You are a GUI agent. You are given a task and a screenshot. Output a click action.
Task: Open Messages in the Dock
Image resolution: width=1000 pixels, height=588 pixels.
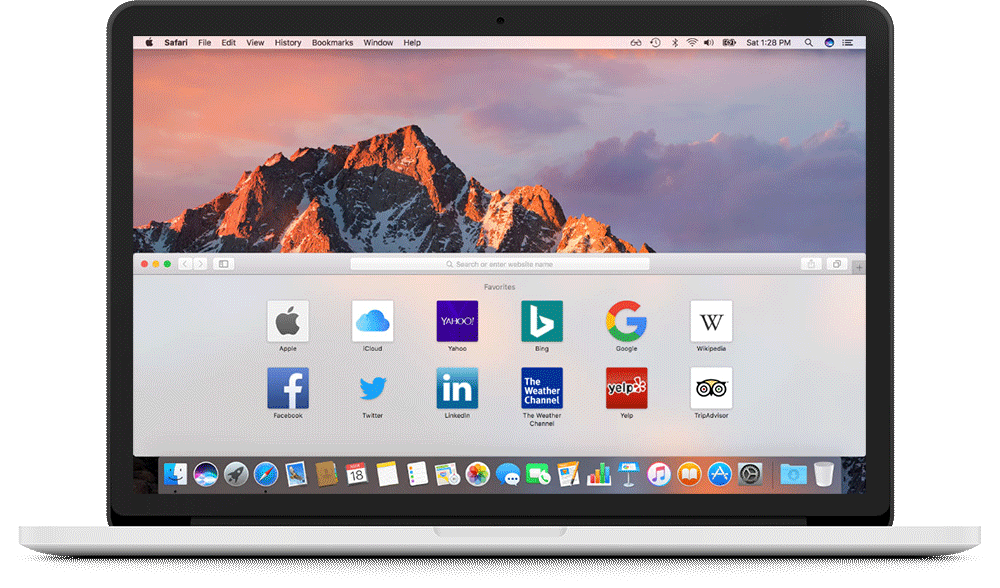[508, 474]
